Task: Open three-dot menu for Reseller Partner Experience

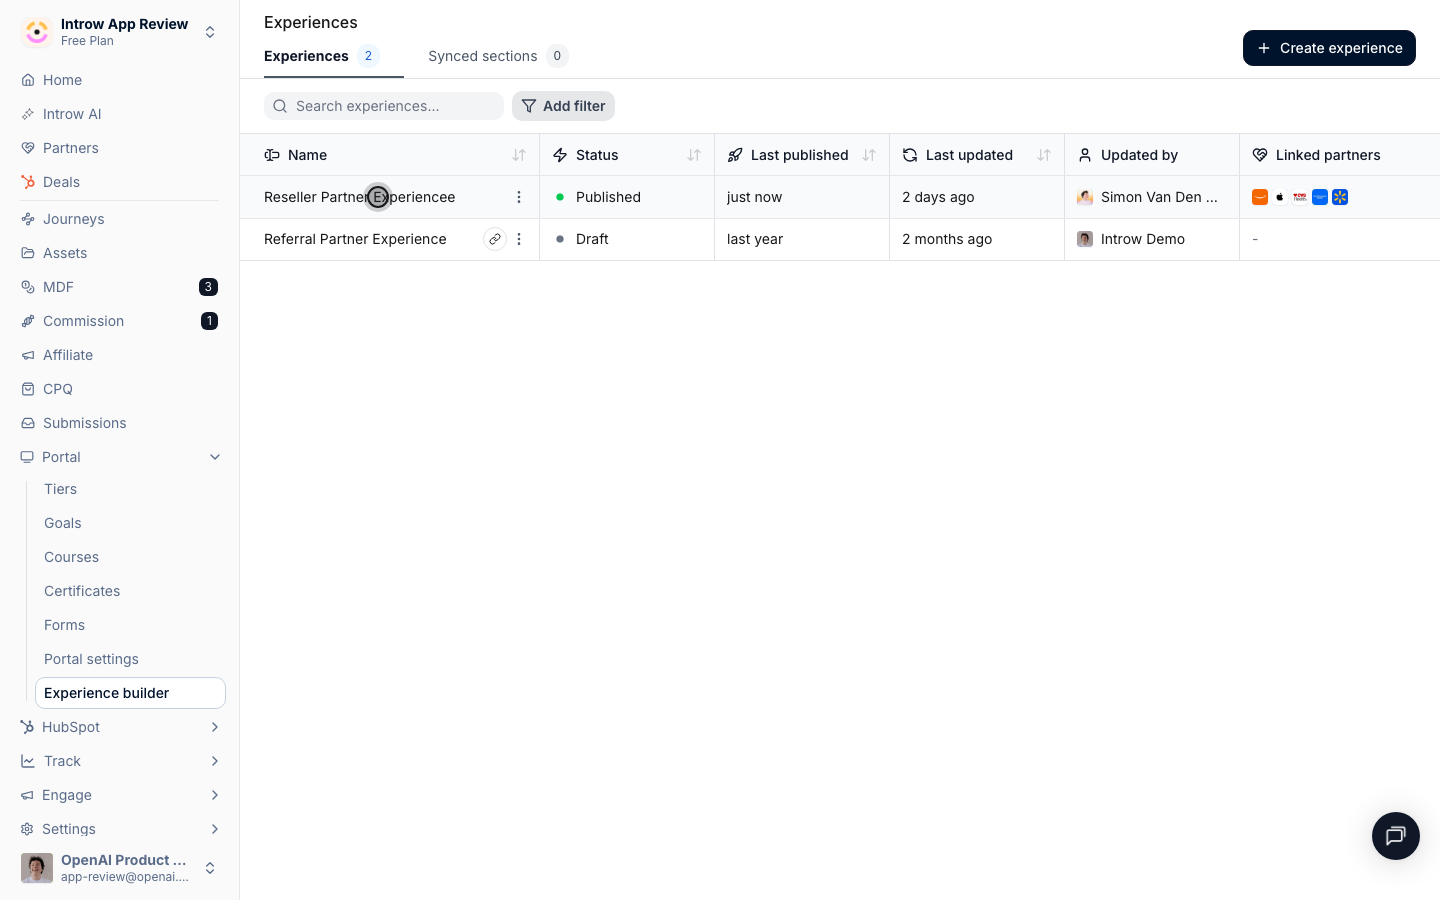Action: (519, 197)
